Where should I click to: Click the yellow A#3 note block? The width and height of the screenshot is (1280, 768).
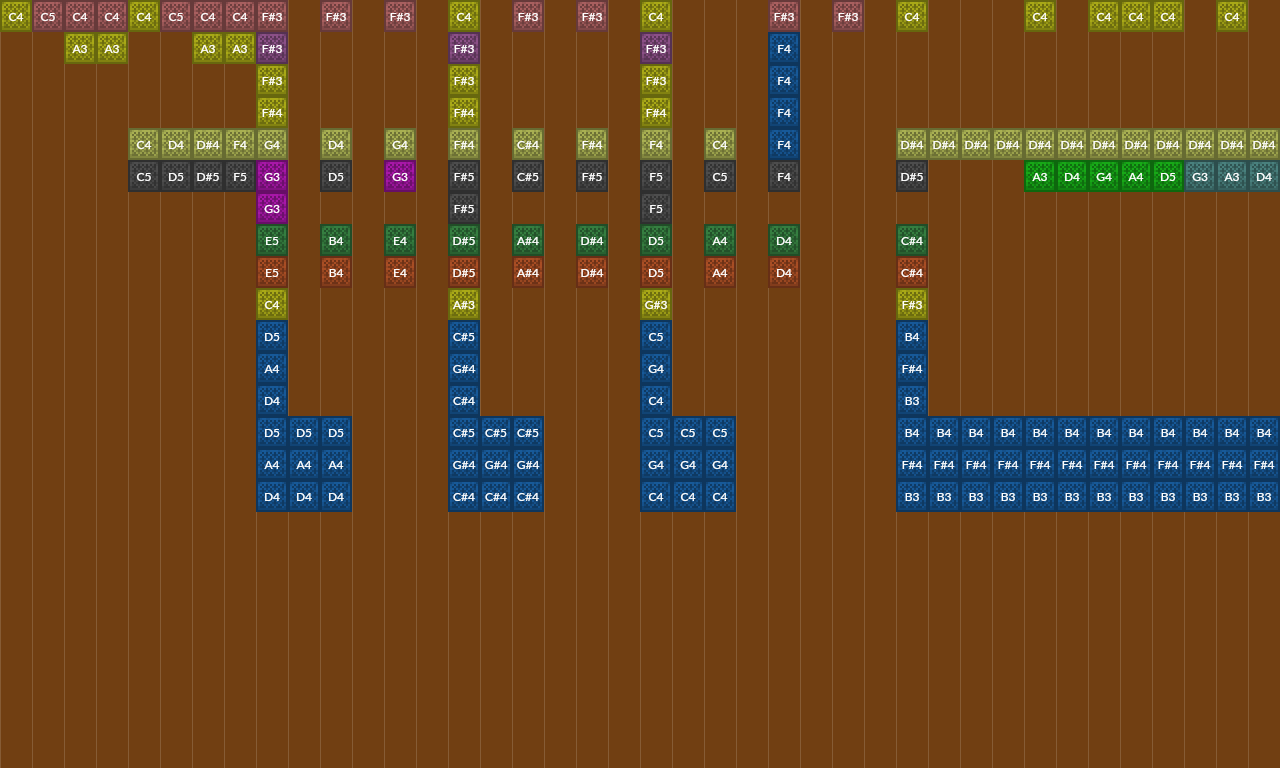click(x=464, y=305)
